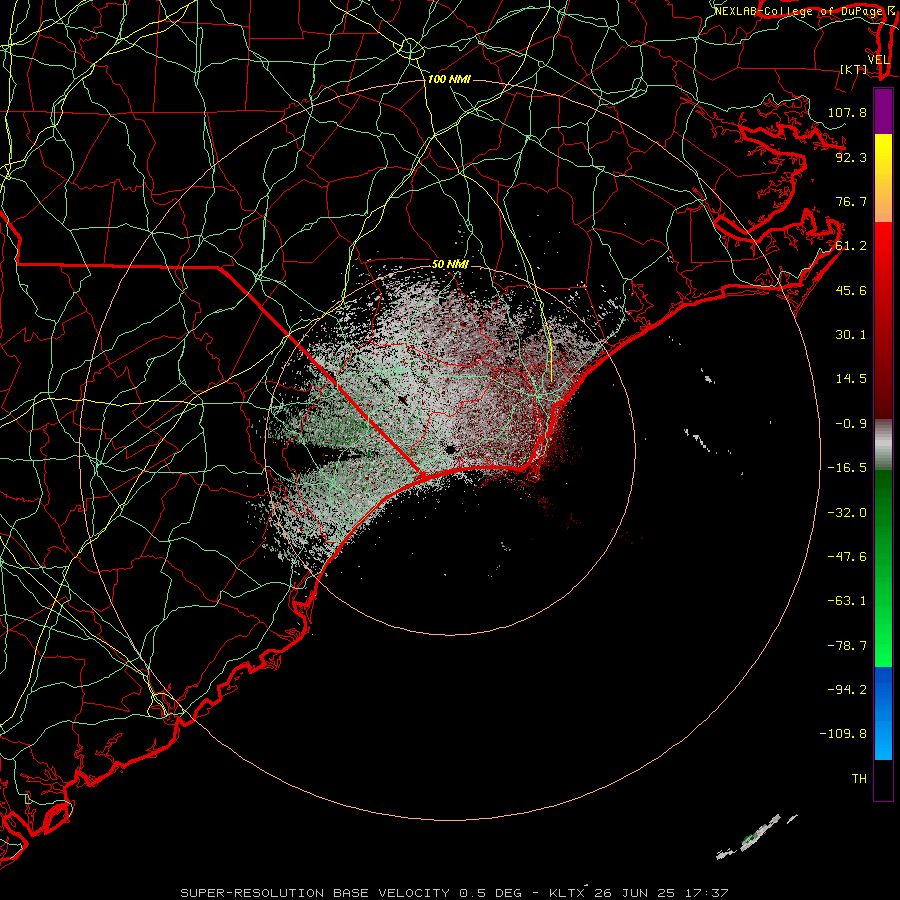Click the 50 NMI range ring label
Viewport: 900px width, 900px height.
coord(450,264)
